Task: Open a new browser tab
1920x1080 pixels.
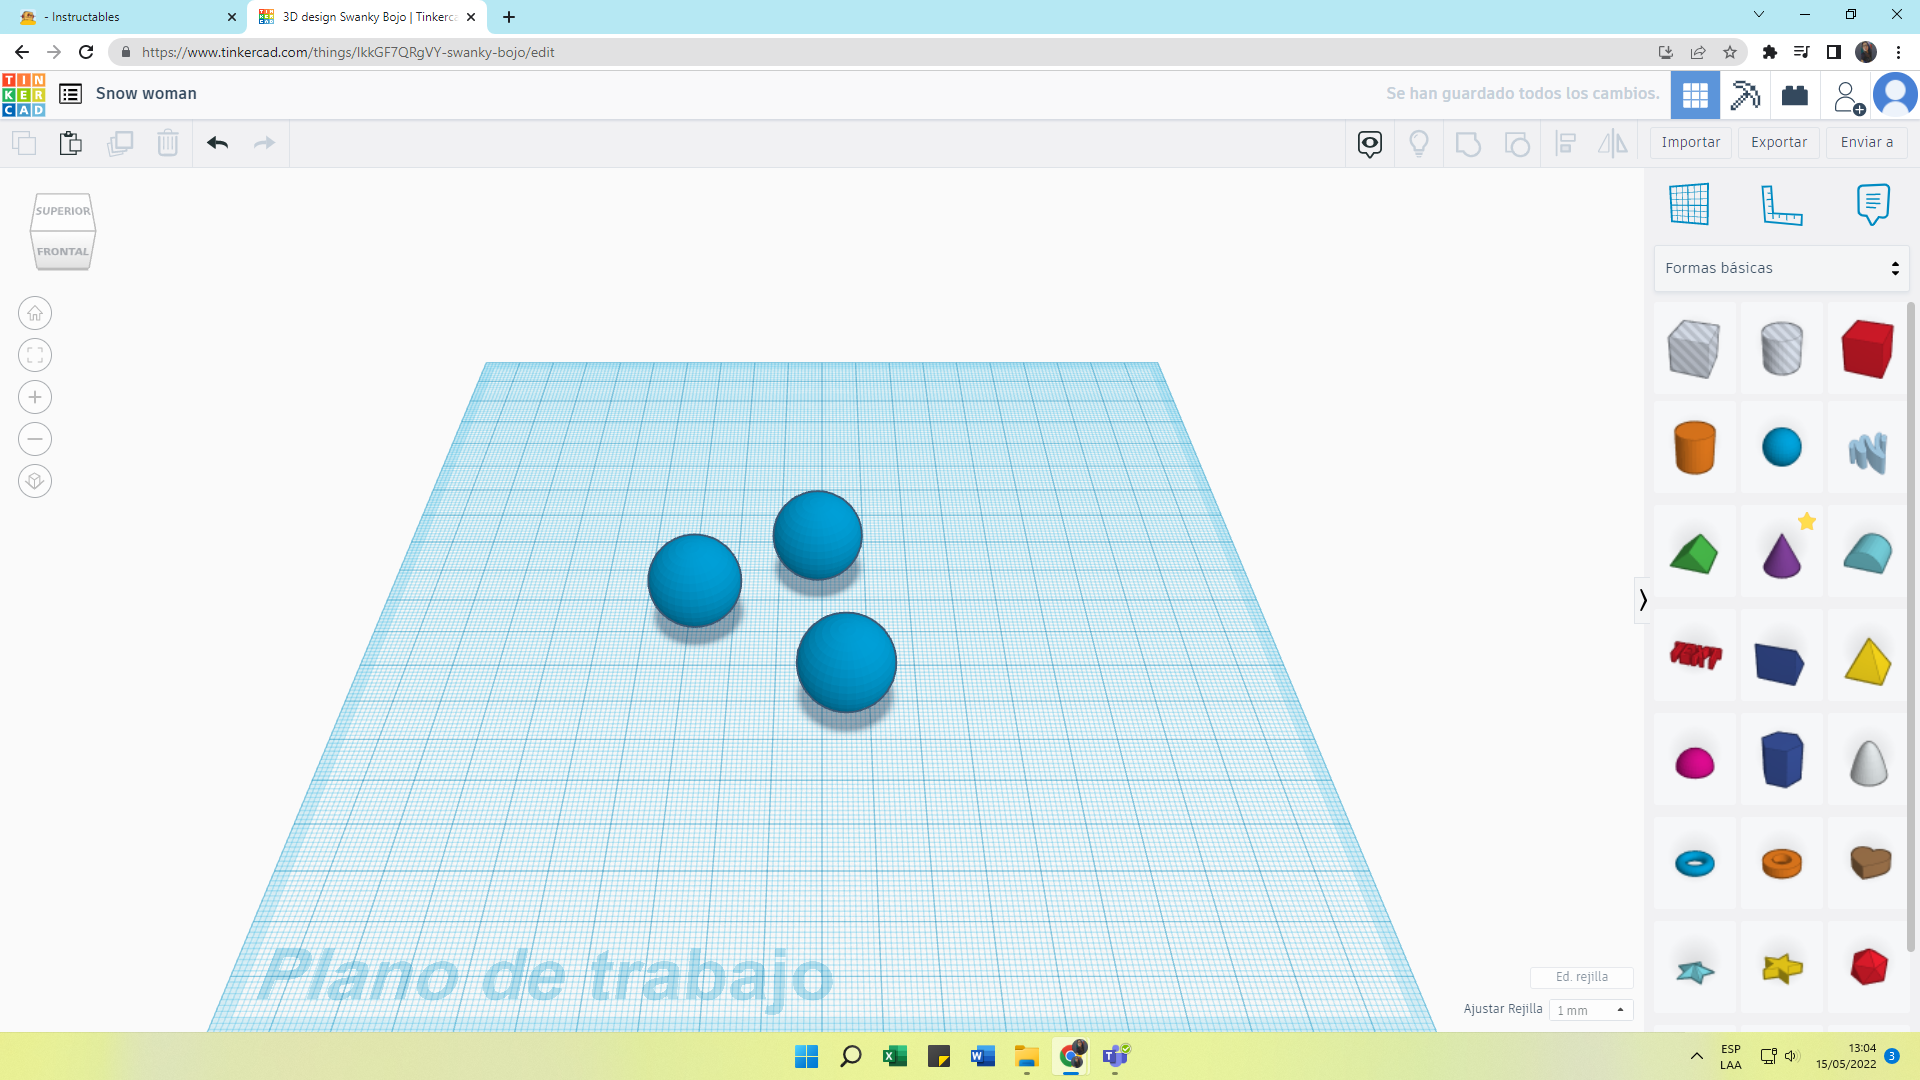Action: [509, 17]
